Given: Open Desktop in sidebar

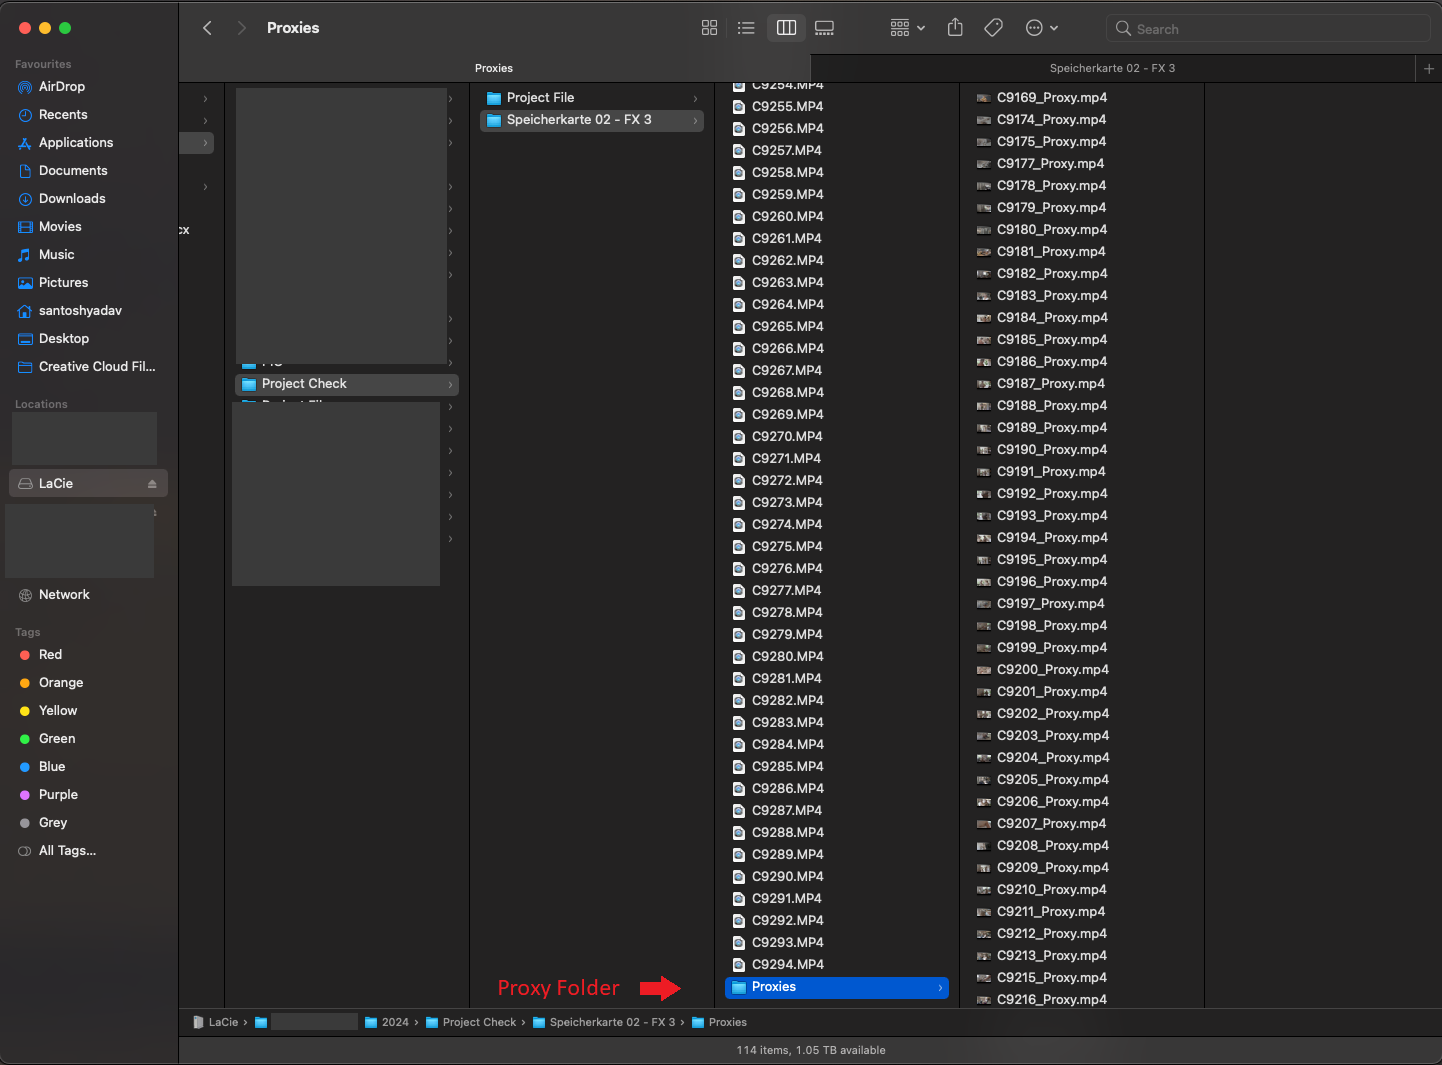Looking at the screenshot, I should click(x=64, y=339).
